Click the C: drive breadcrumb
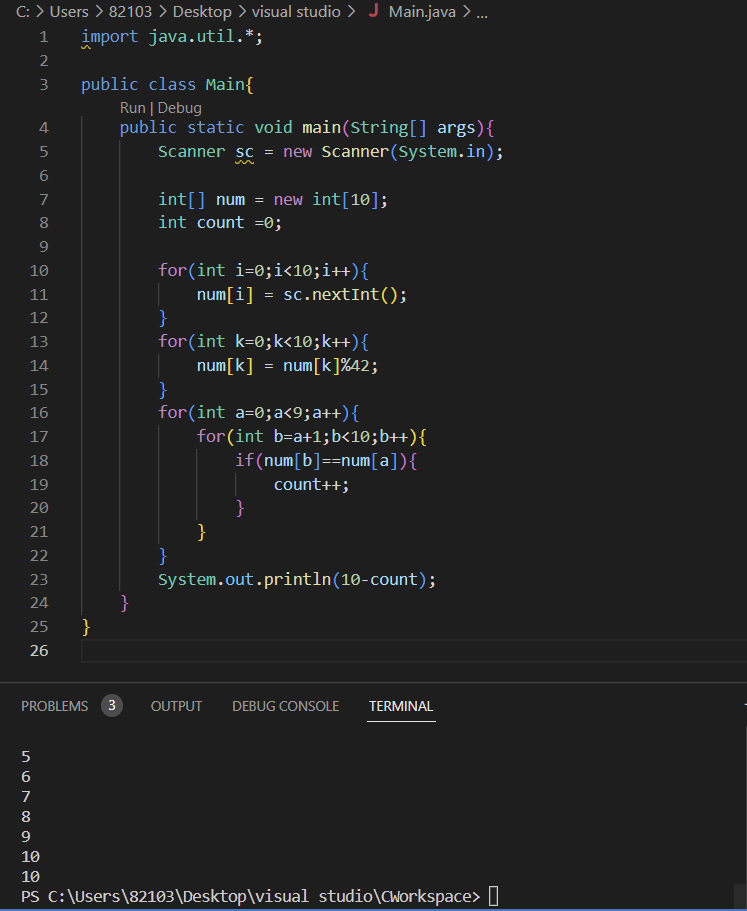The width and height of the screenshot is (747, 911). coord(23,12)
